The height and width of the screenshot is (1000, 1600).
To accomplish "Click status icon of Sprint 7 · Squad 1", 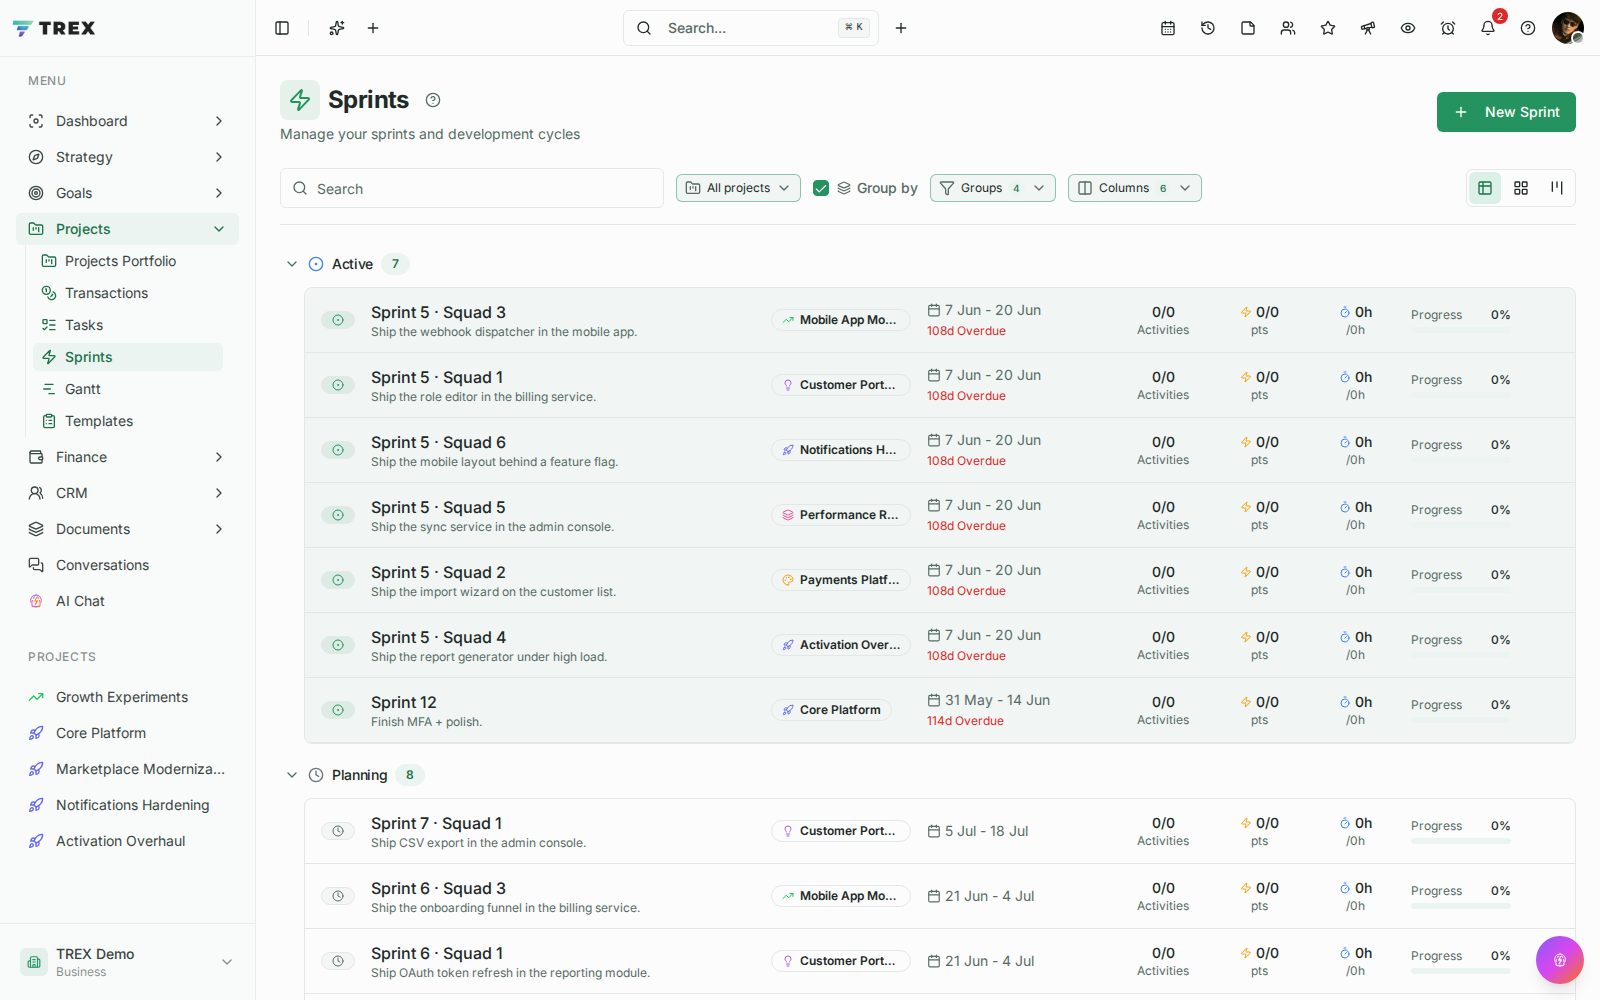I will 338,831.
